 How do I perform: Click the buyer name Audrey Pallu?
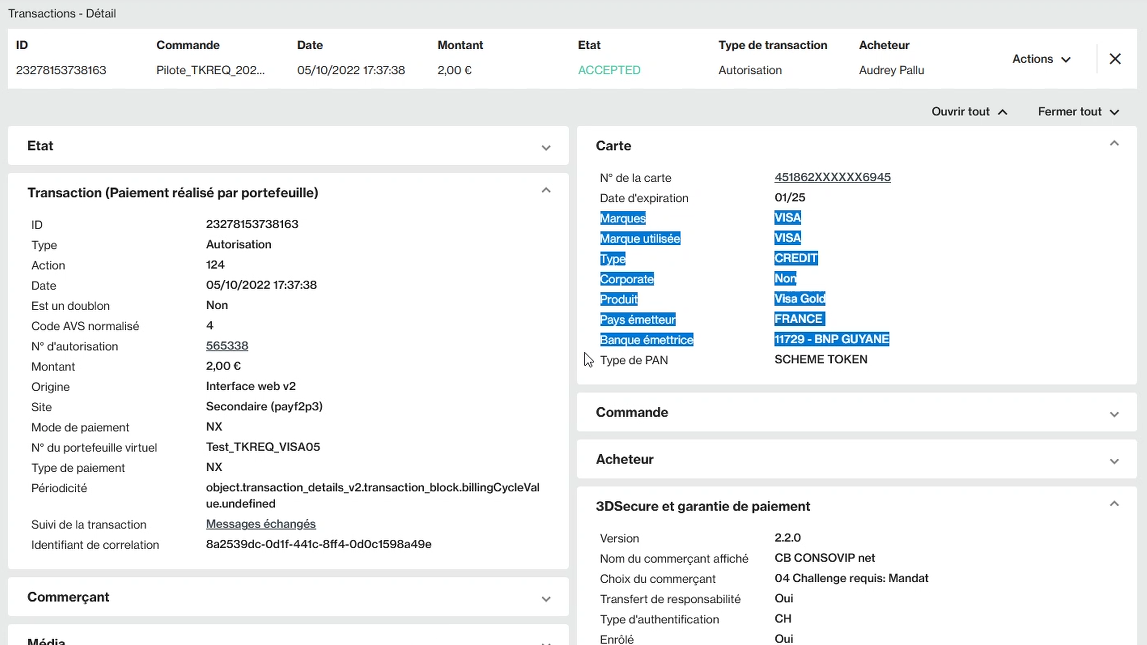[x=891, y=70]
